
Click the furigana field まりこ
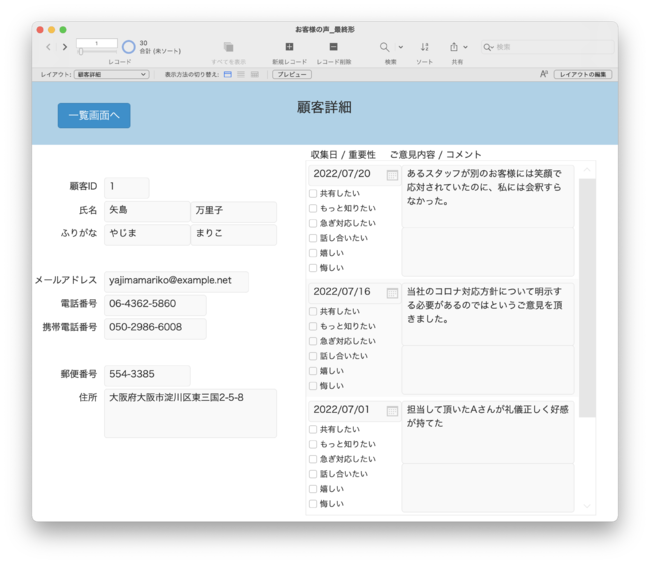pyautogui.click(x=234, y=235)
